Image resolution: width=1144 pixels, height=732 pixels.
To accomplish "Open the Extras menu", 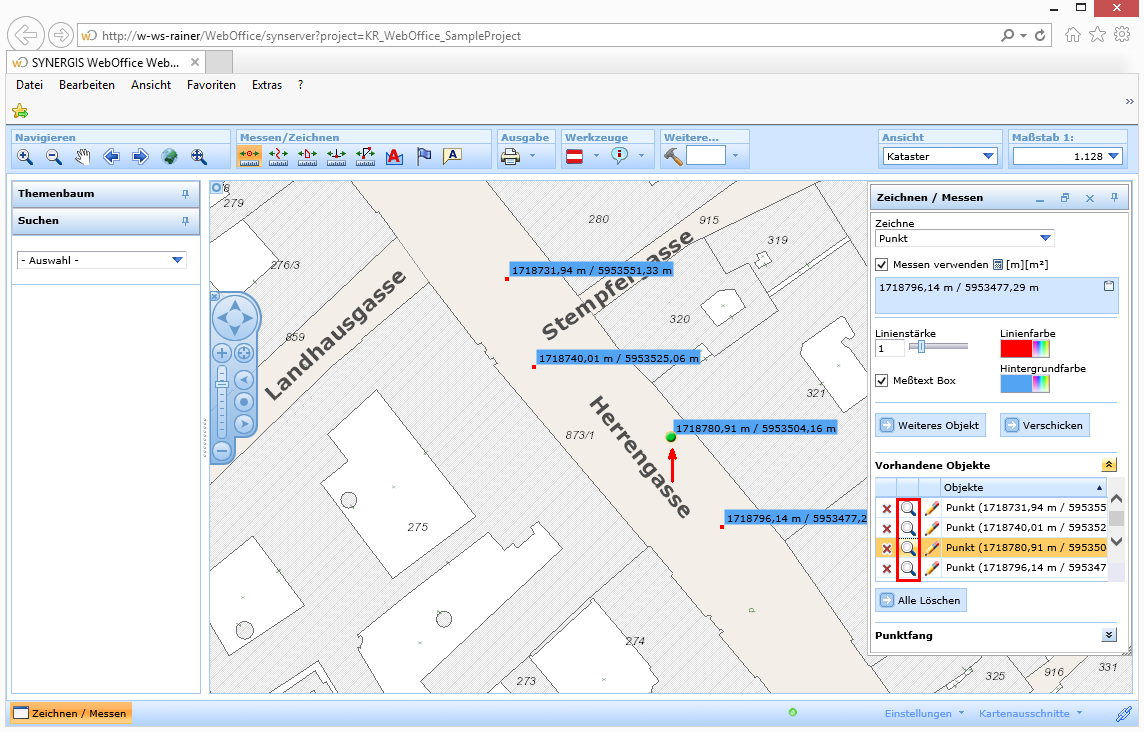I will click(x=267, y=85).
